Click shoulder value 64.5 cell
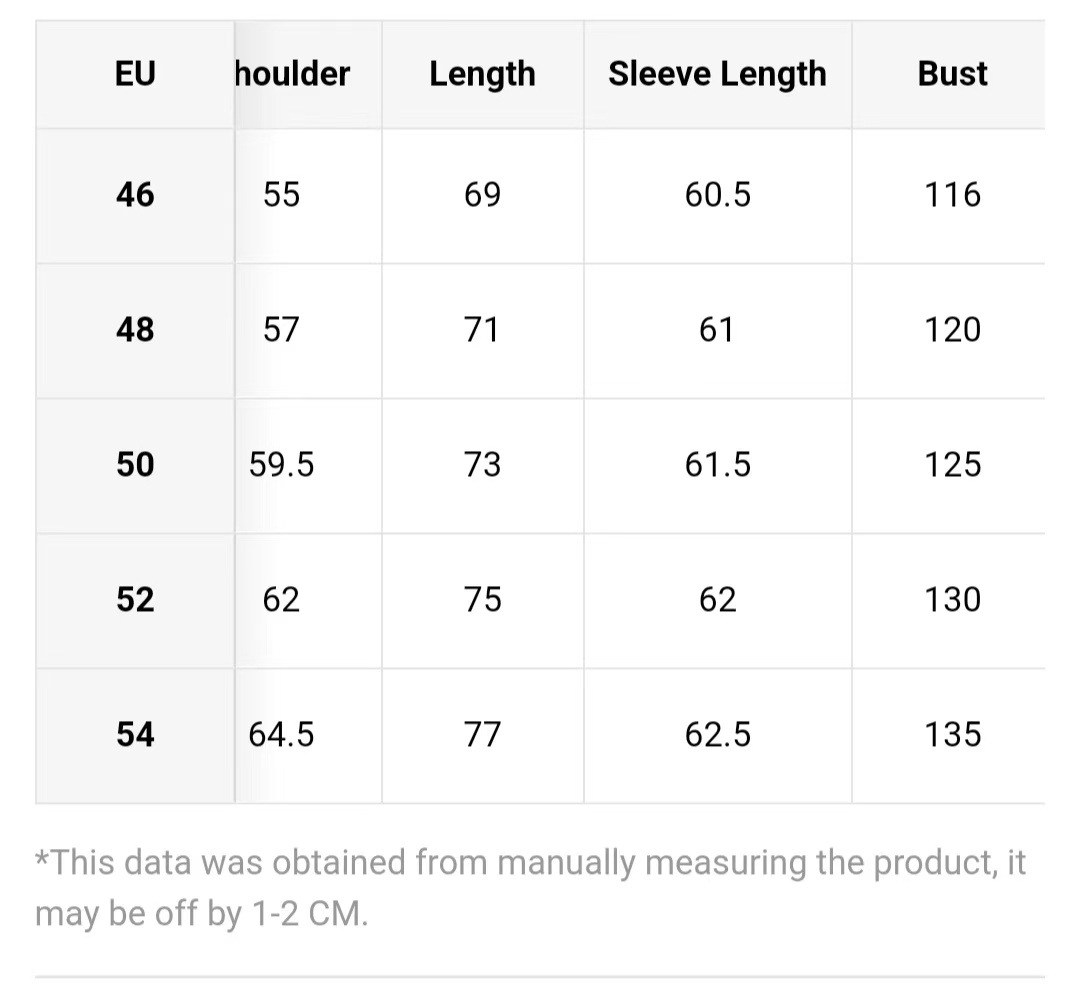This screenshot has height=984, width=1080. [282, 735]
